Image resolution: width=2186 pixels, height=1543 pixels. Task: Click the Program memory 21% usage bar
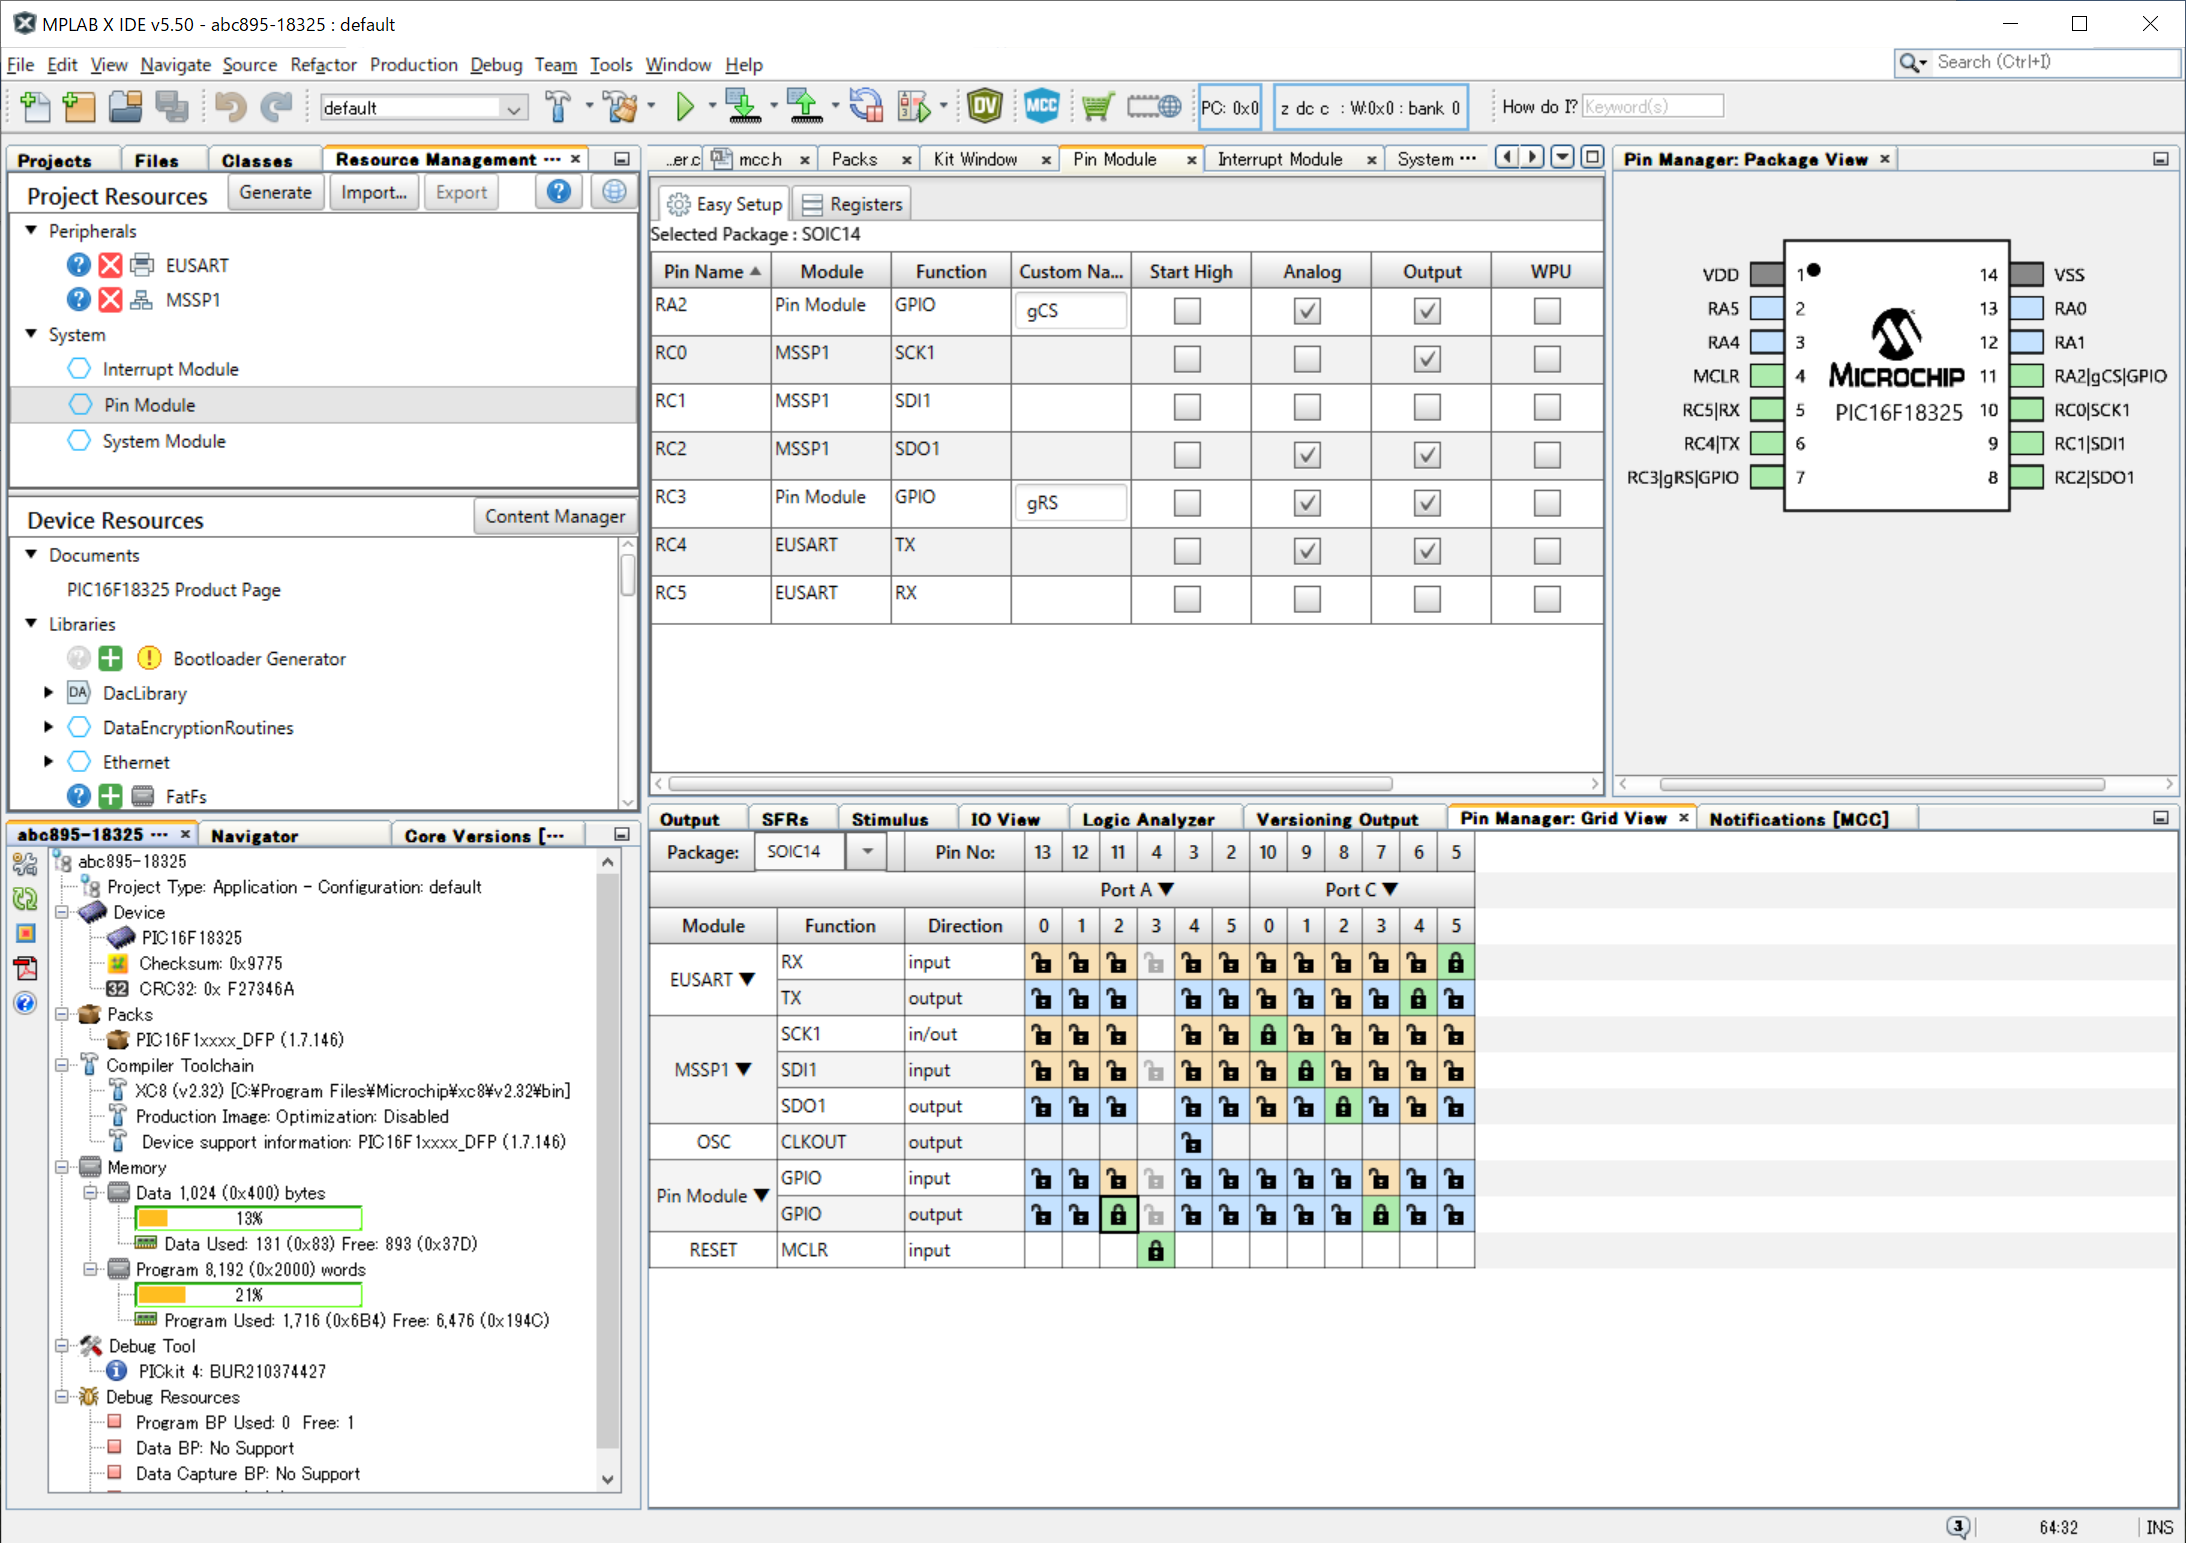click(249, 1295)
